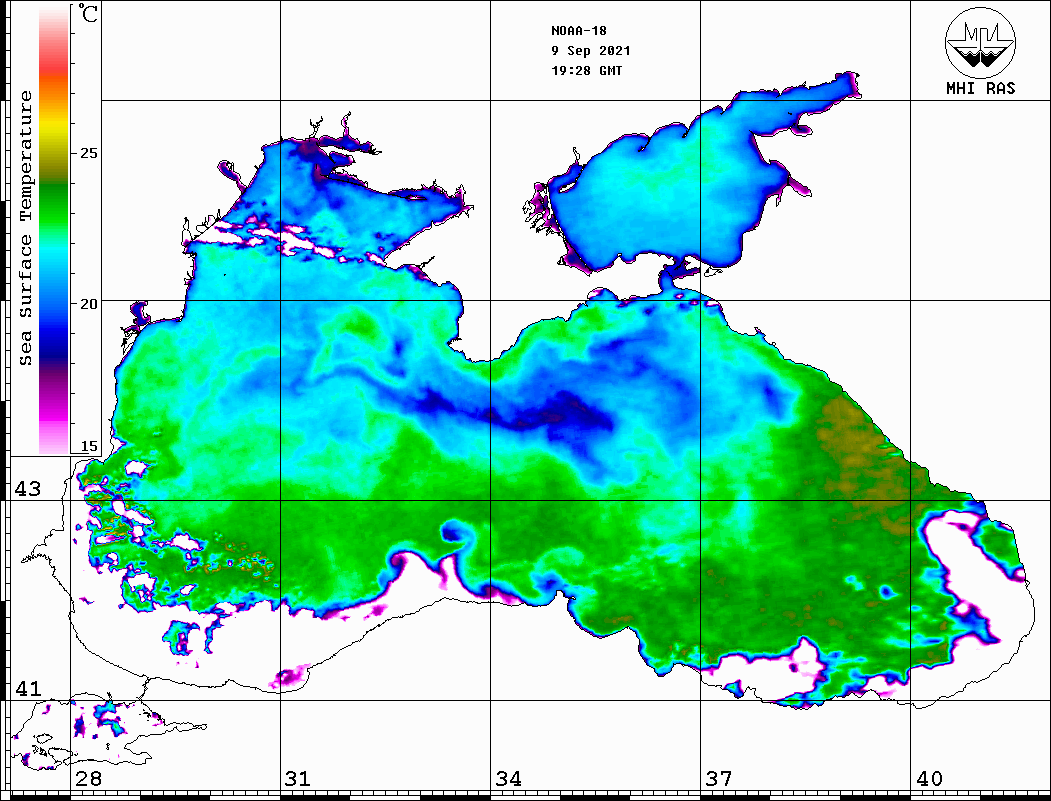
Task: Select the 25 mark on temperature scale
Action: (x=88, y=154)
